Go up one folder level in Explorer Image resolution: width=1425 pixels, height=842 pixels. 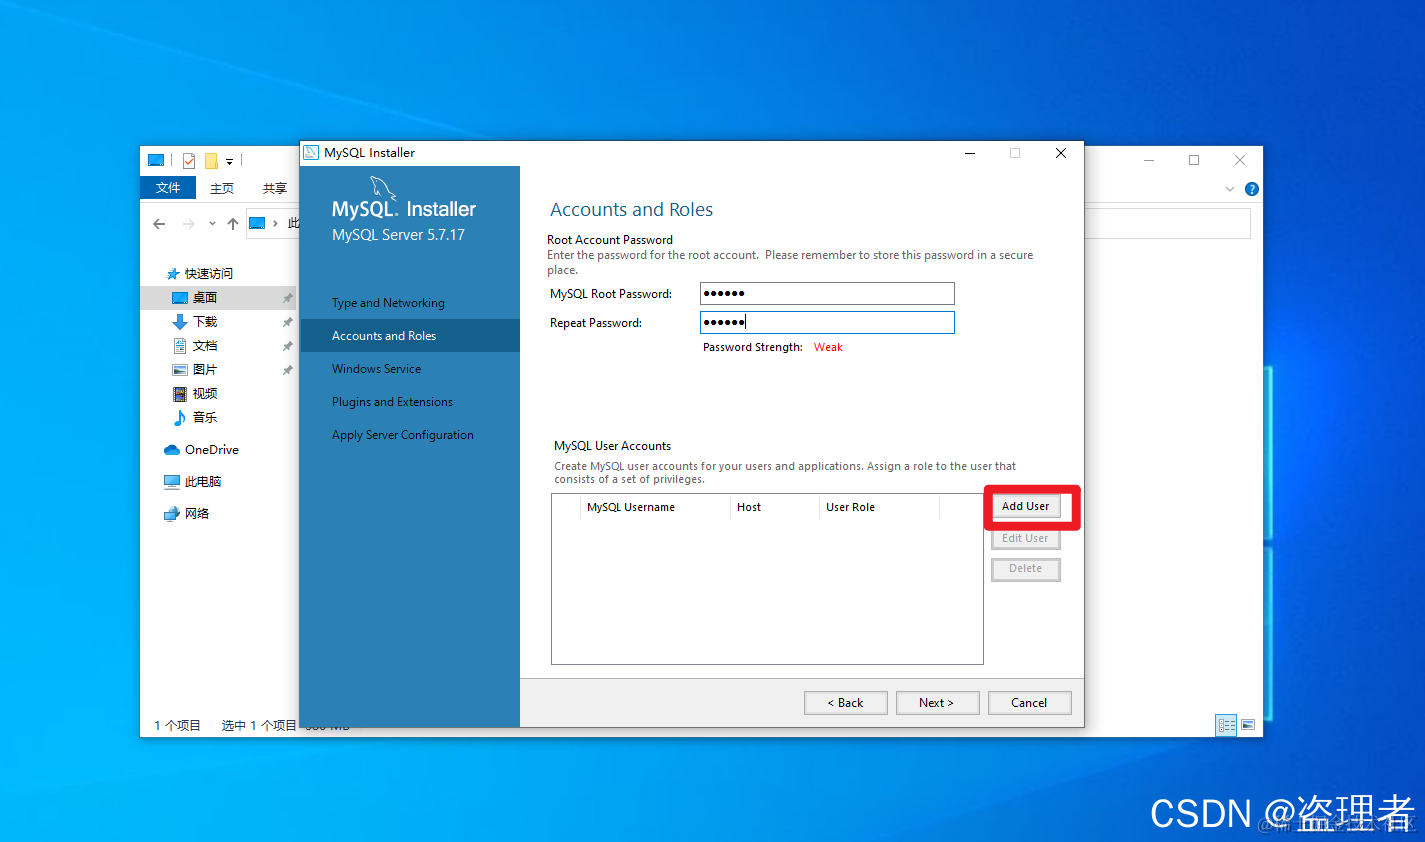(x=233, y=224)
